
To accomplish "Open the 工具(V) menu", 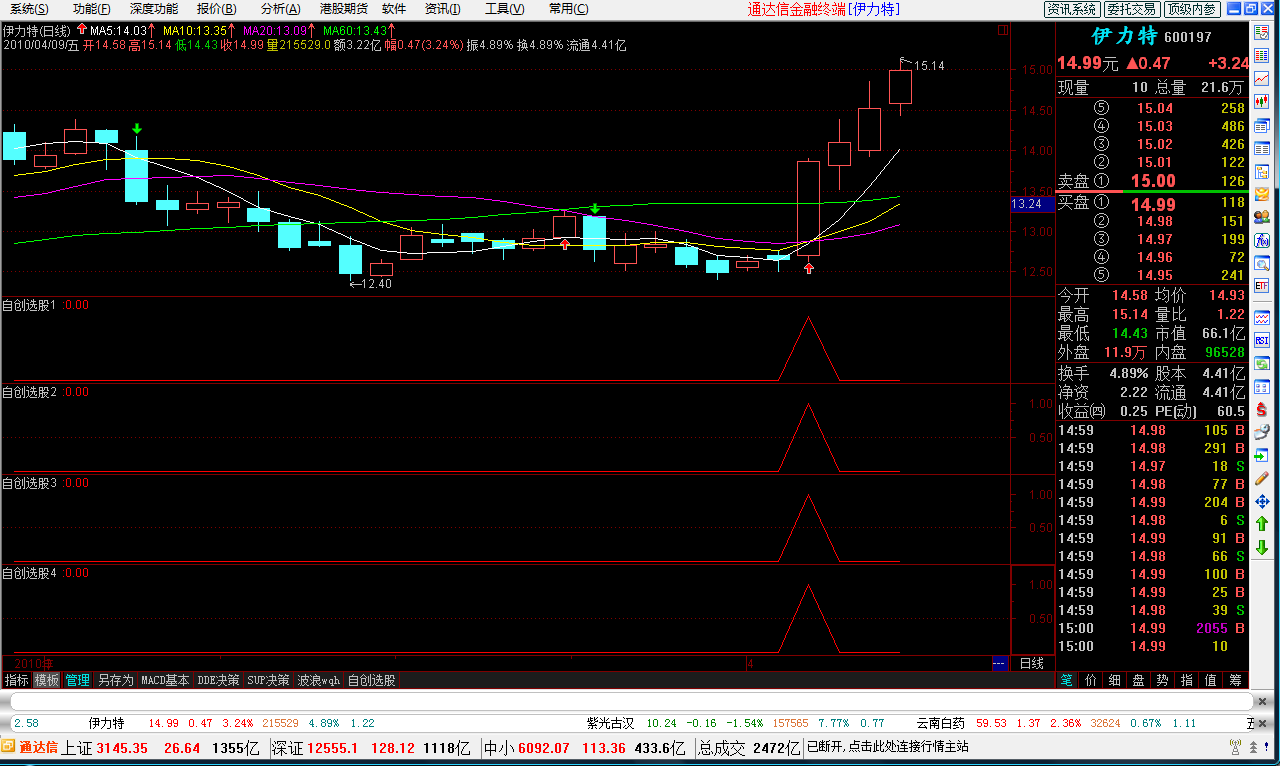I will [x=504, y=9].
